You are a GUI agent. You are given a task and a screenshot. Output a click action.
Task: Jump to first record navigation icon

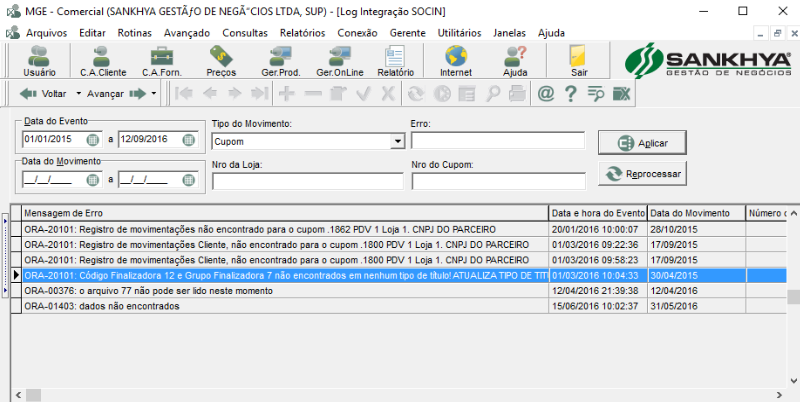point(183,94)
